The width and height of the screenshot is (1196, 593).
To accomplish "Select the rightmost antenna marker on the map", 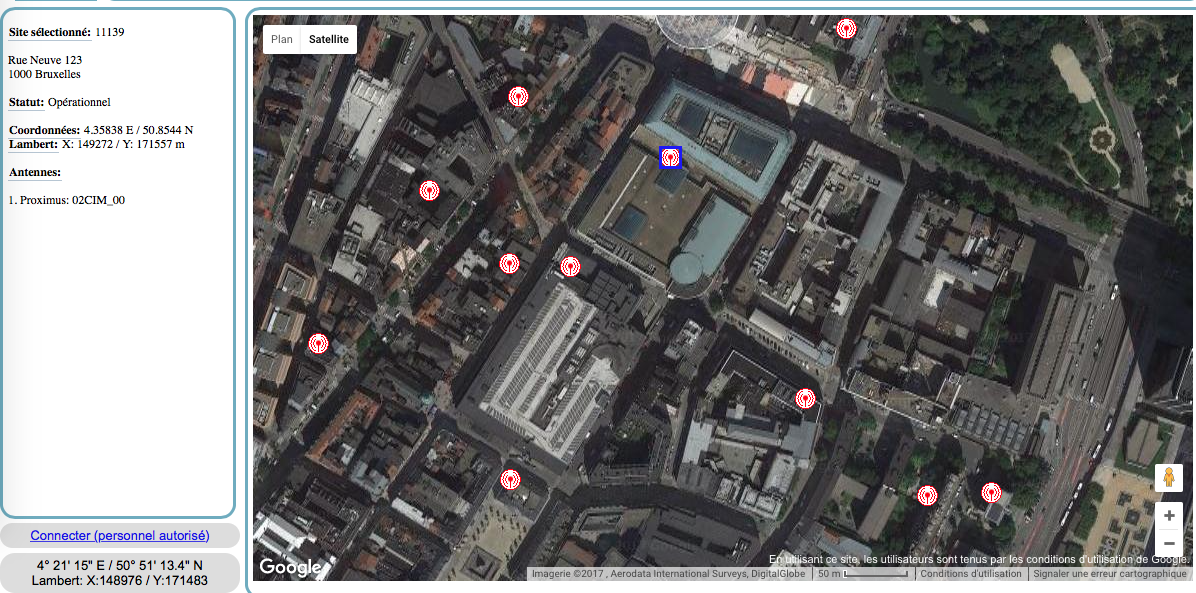I will 991,492.
